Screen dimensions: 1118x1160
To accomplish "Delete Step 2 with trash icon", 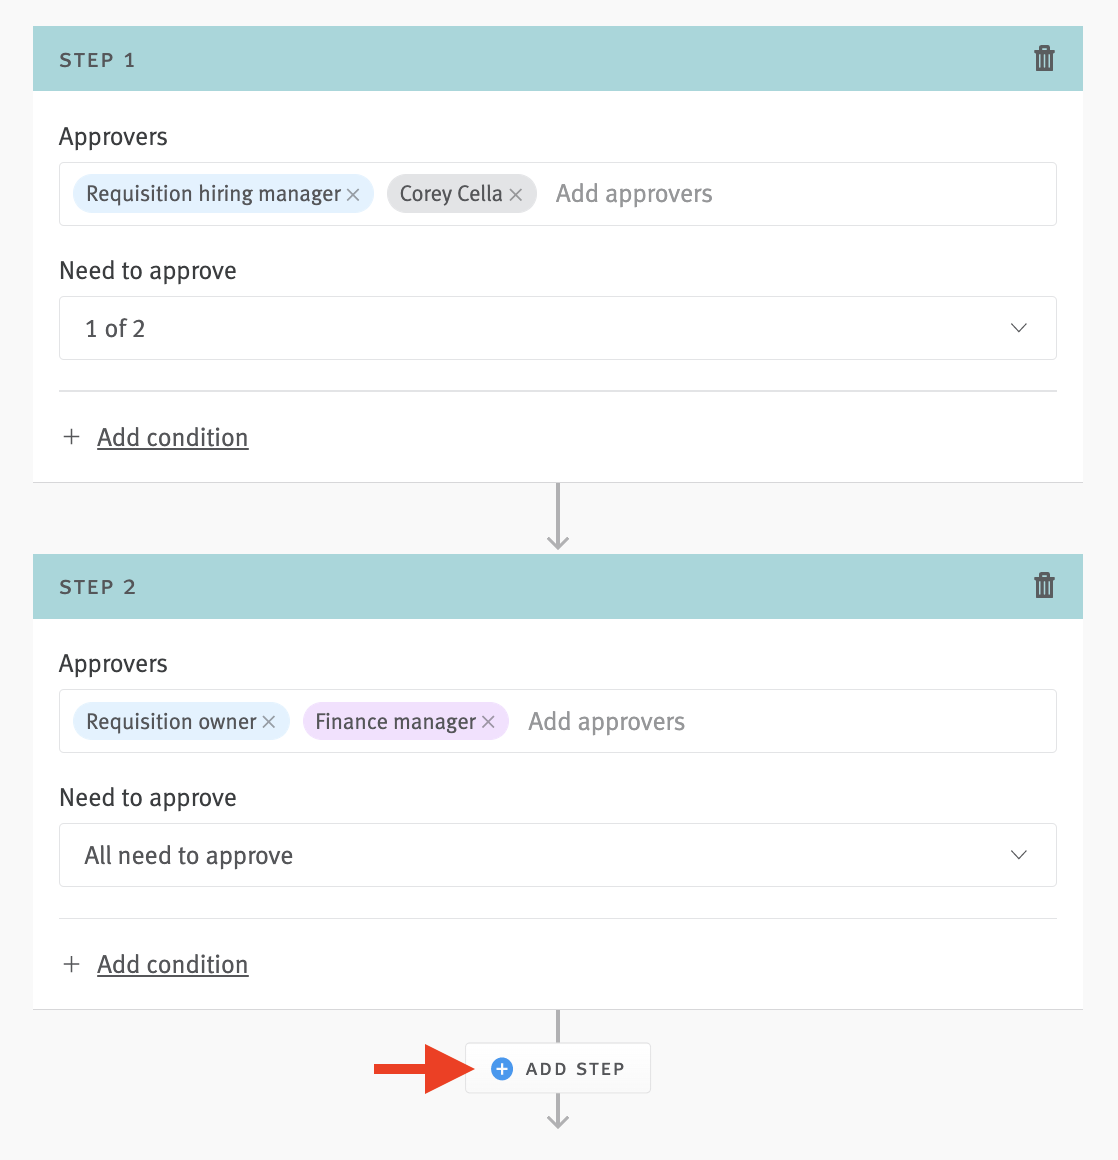I will [x=1044, y=585].
